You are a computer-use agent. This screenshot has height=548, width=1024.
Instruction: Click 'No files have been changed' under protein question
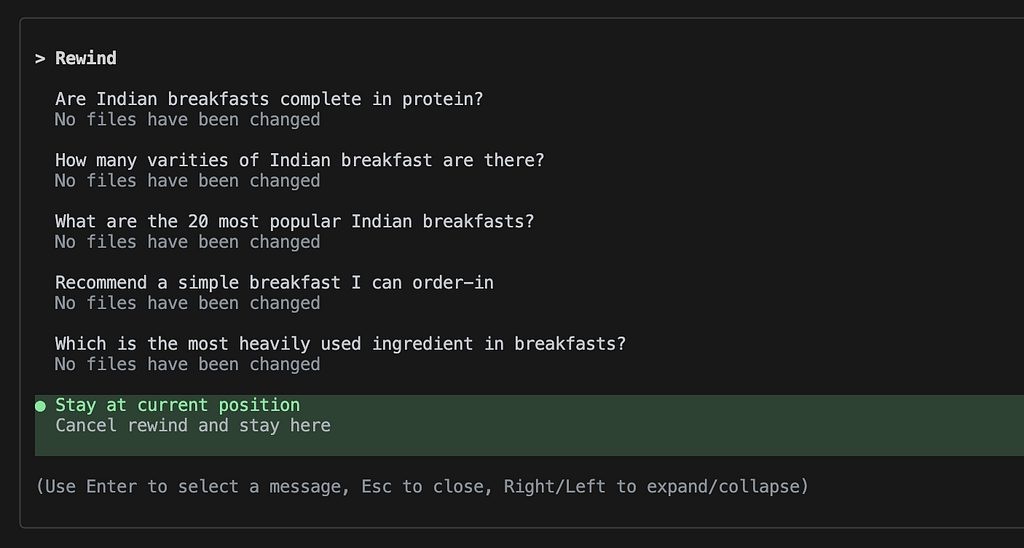(187, 120)
